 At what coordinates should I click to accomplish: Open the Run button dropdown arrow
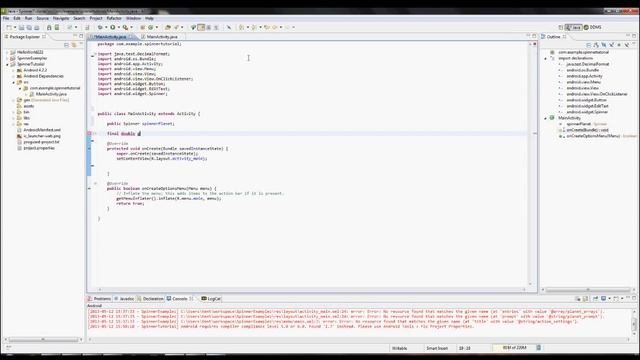pos(119,27)
